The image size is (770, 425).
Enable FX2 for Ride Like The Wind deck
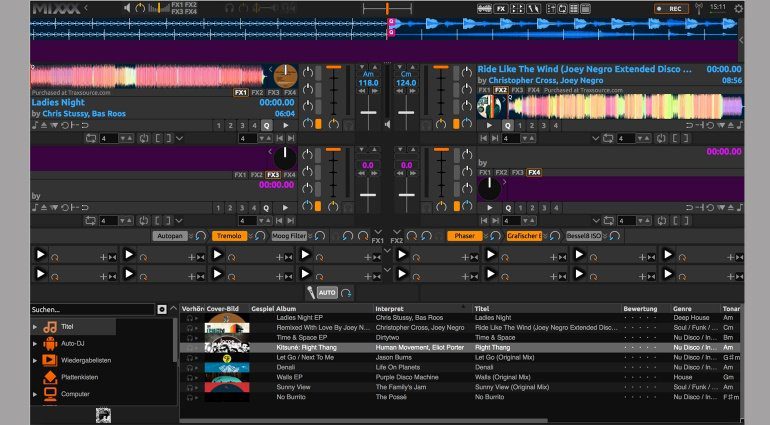[x=501, y=90]
